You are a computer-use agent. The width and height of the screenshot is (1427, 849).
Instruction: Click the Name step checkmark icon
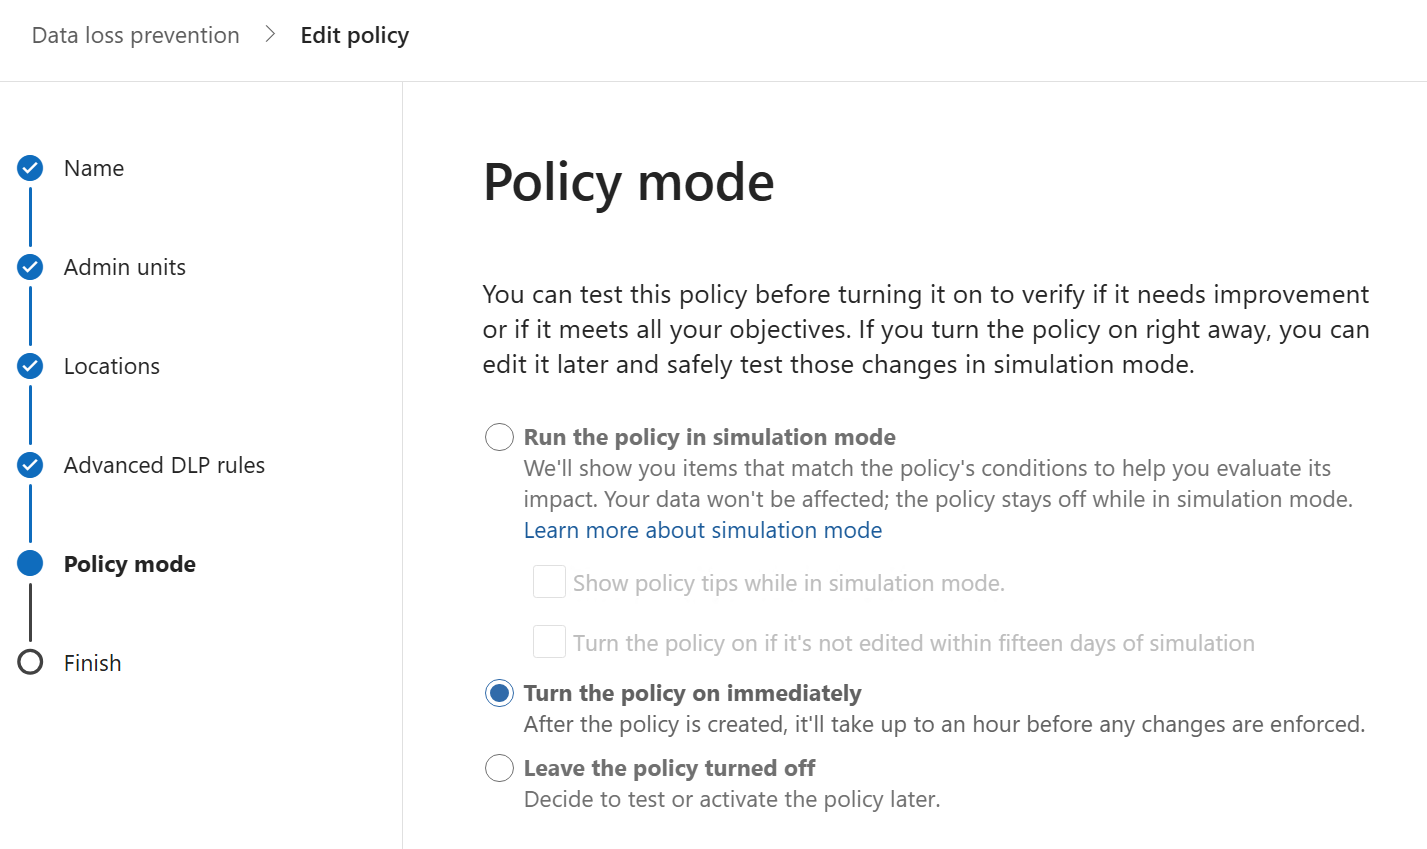click(x=30, y=168)
